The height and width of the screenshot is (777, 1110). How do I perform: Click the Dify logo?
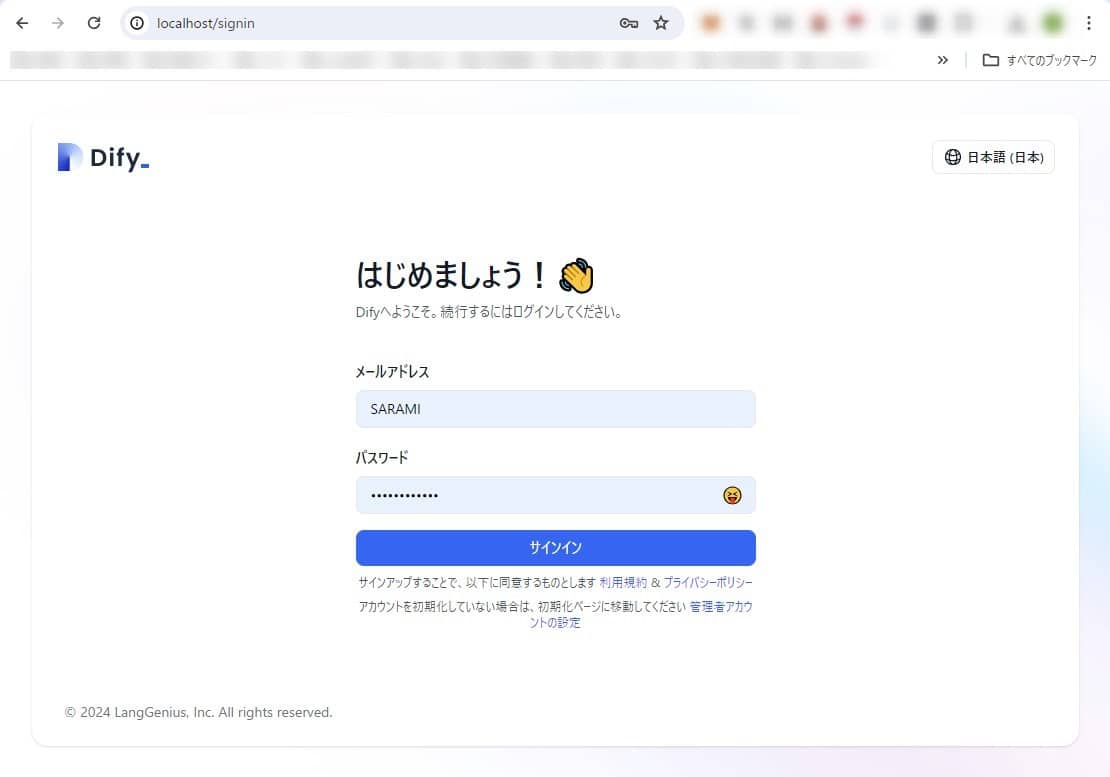point(102,156)
